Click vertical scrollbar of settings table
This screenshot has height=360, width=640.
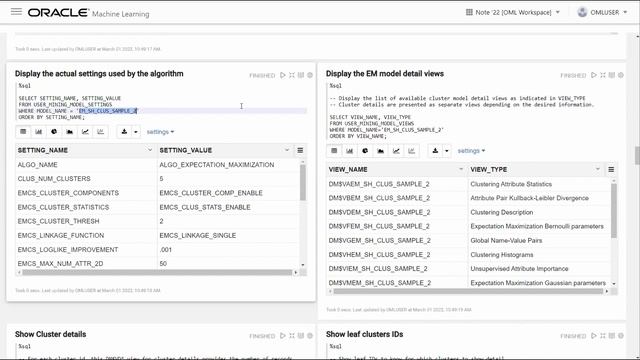click(302, 182)
